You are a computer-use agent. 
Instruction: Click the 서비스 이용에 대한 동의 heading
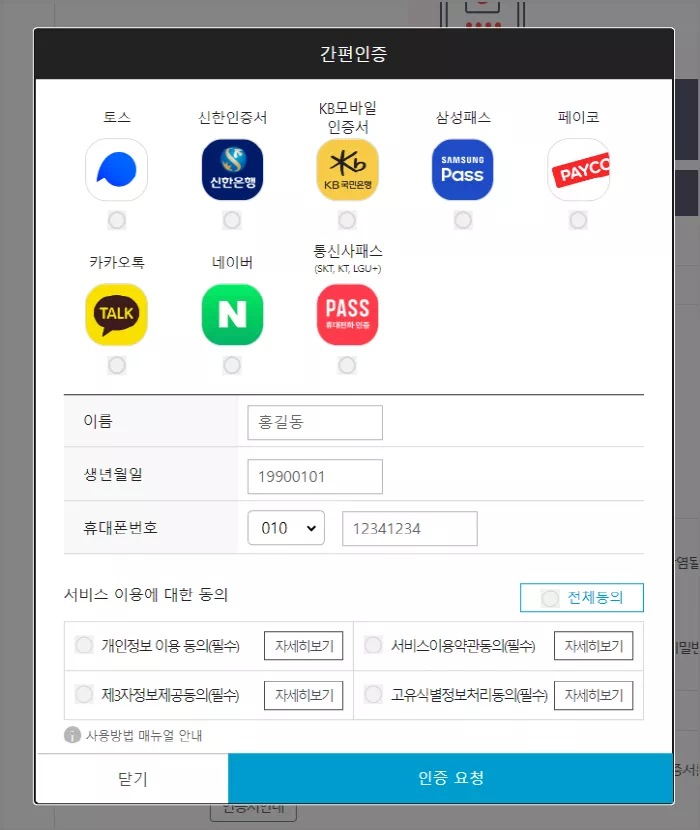tap(146, 594)
